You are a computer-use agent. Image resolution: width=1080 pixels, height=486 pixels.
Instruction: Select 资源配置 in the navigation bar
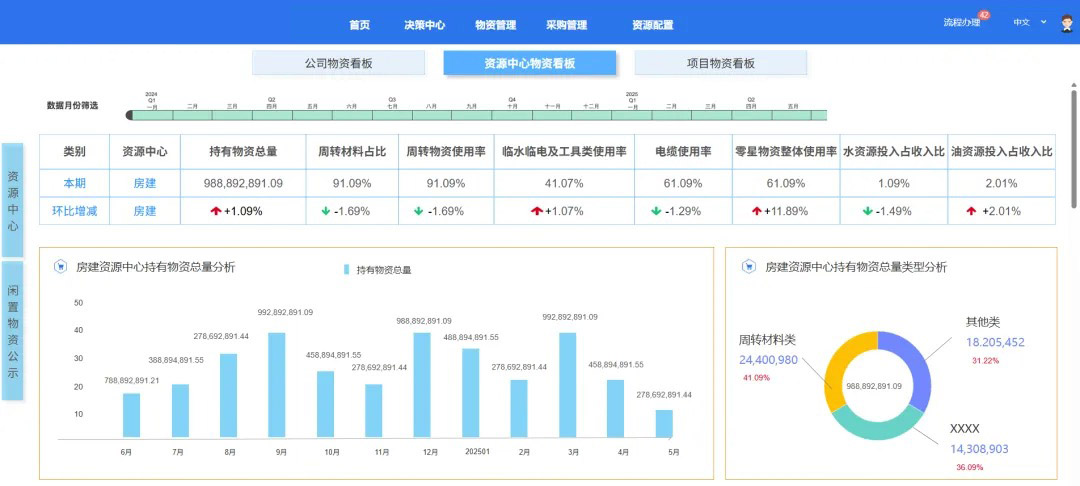pyautogui.click(x=652, y=25)
